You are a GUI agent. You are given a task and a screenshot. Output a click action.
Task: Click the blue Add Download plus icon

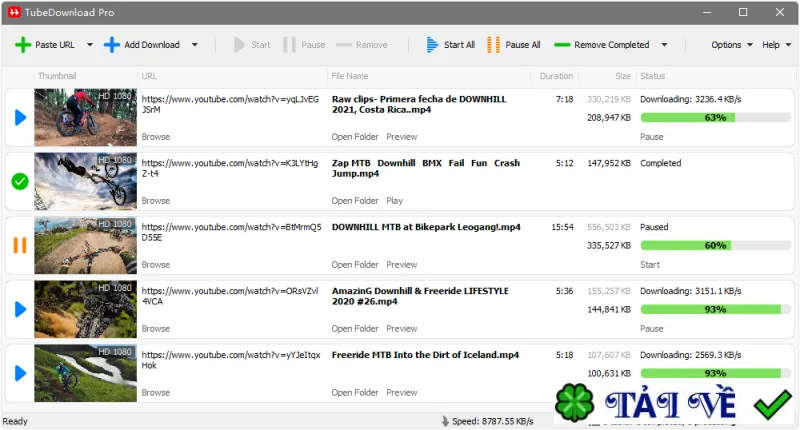(112, 45)
